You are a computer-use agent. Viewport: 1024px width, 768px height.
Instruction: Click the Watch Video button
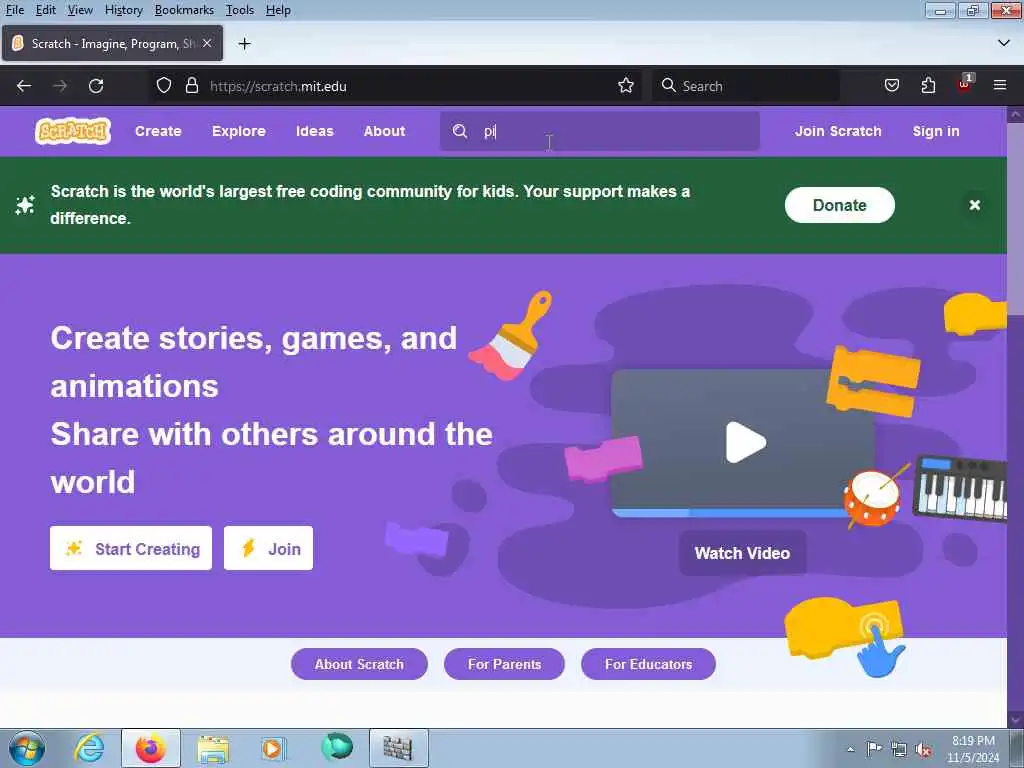[x=743, y=553]
